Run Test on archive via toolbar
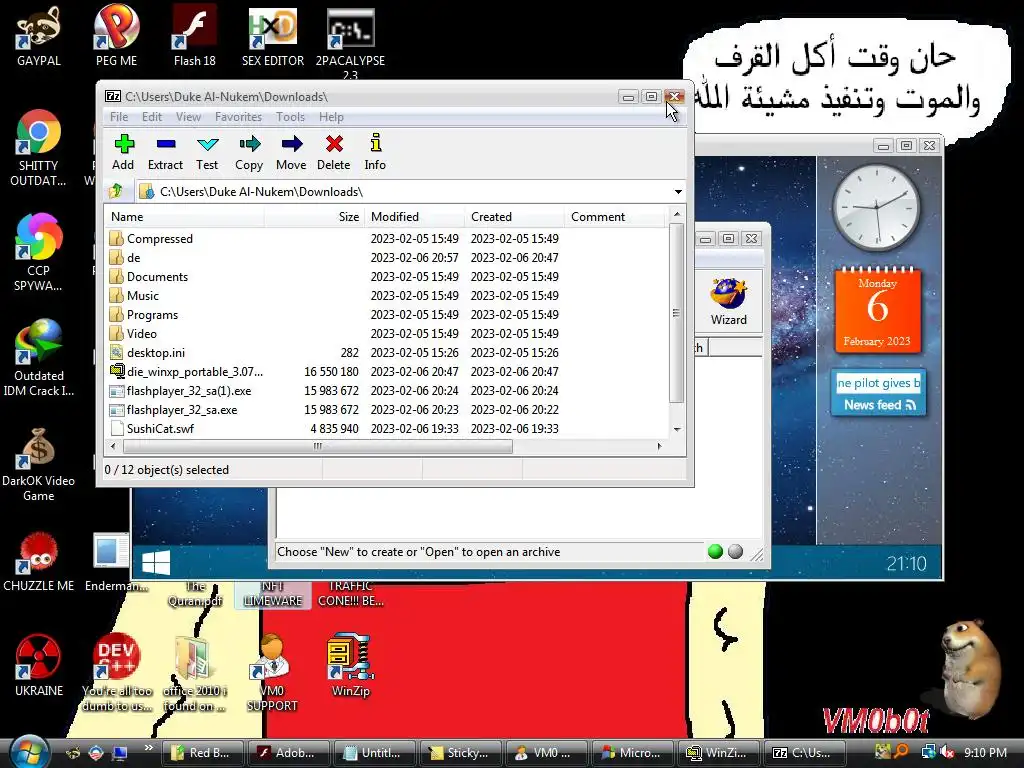Viewport: 1024px width, 768px height. tap(207, 152)
